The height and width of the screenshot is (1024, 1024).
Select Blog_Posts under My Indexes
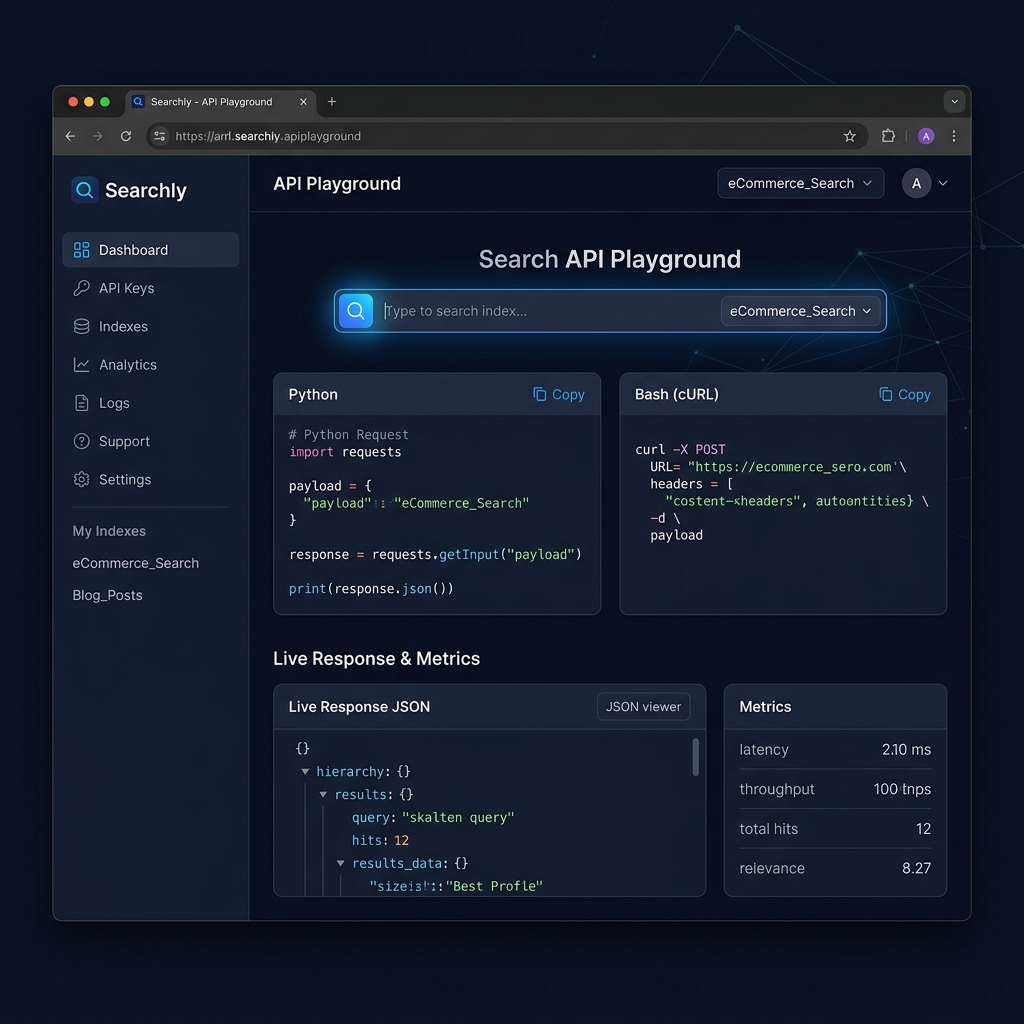click(108, 595)
